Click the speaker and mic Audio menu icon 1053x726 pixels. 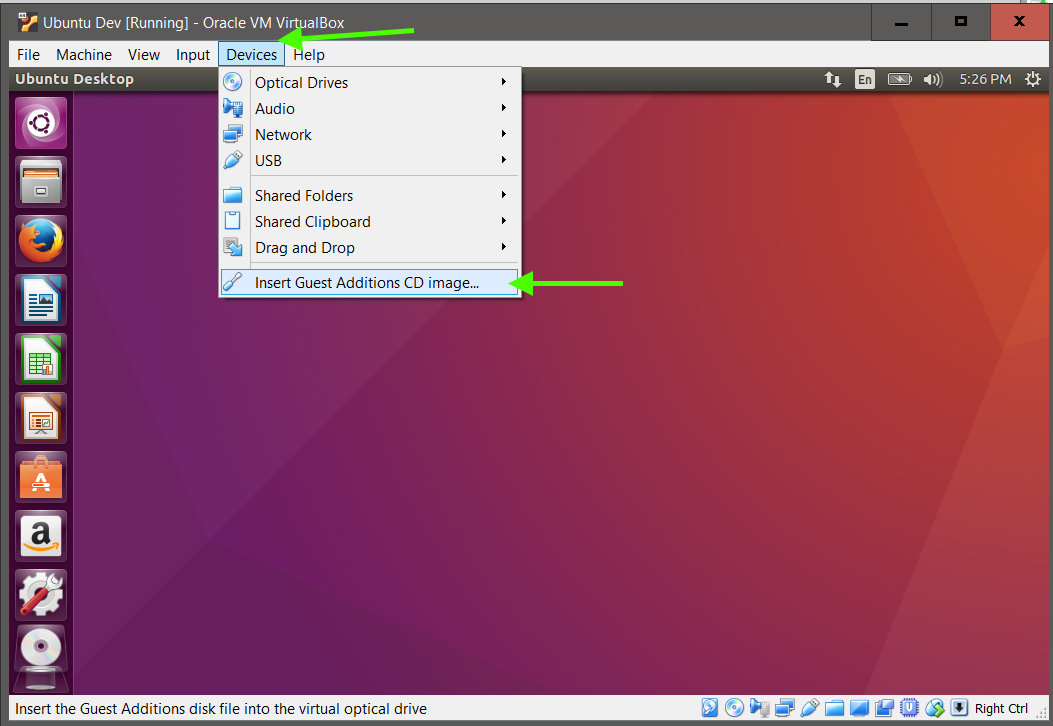pyautogui.click(x=232, y=108)
